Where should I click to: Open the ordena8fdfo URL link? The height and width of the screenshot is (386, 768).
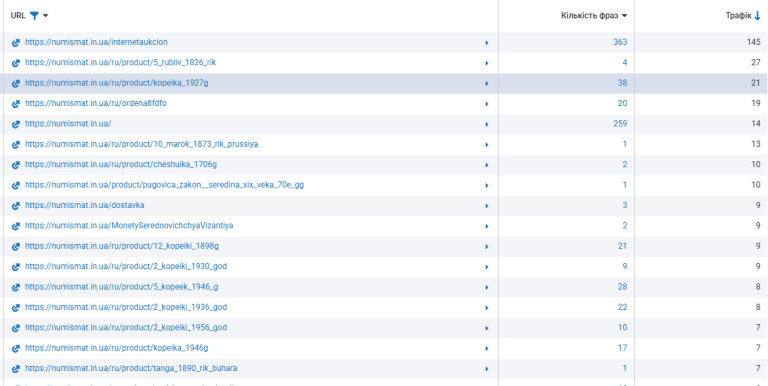pos(96,103)
